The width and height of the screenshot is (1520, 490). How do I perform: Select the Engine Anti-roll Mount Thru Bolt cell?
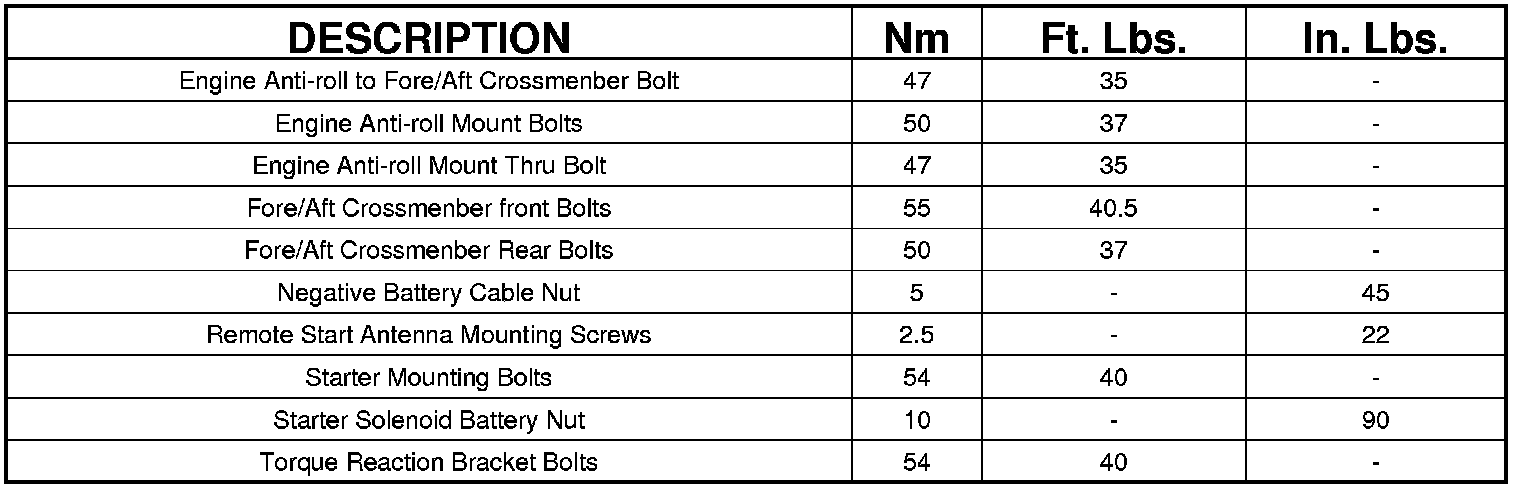point(429,165)
